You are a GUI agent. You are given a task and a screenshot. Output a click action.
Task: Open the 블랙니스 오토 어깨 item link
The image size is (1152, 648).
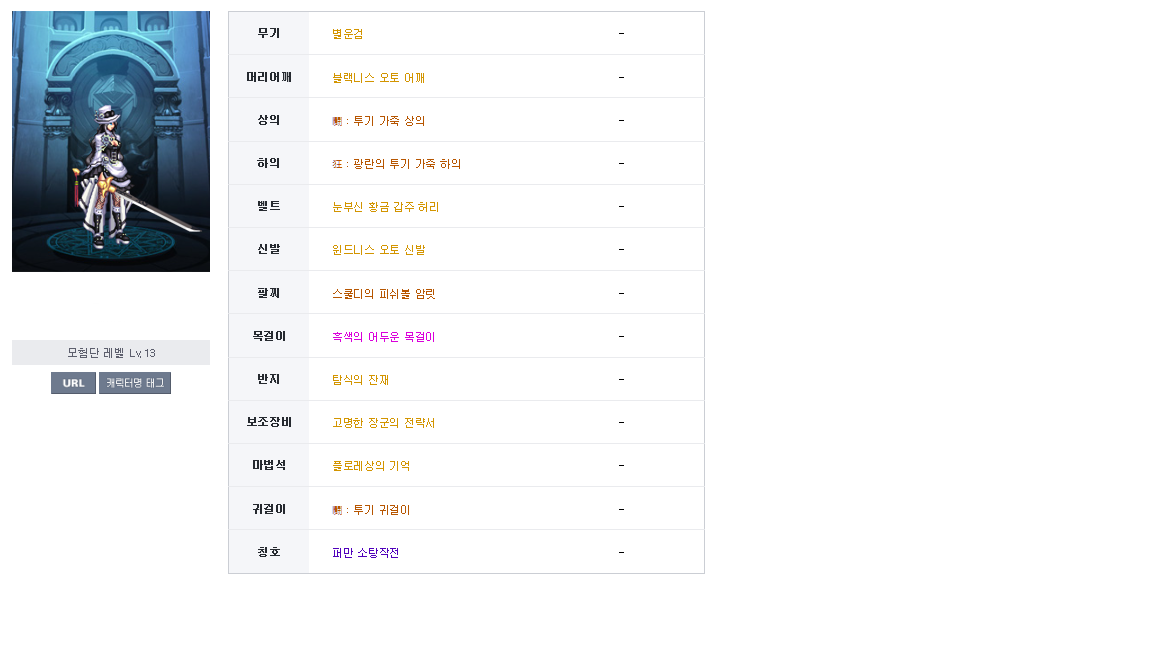coord(378,78)
